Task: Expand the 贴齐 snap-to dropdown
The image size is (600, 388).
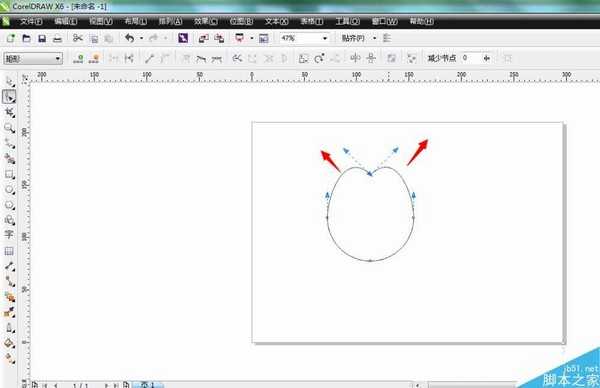Action: pos(374,38)
